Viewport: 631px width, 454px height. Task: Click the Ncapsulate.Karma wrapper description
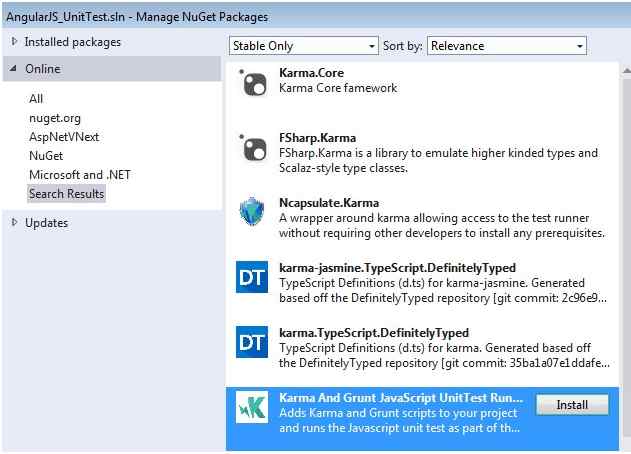tap(442, 225)
